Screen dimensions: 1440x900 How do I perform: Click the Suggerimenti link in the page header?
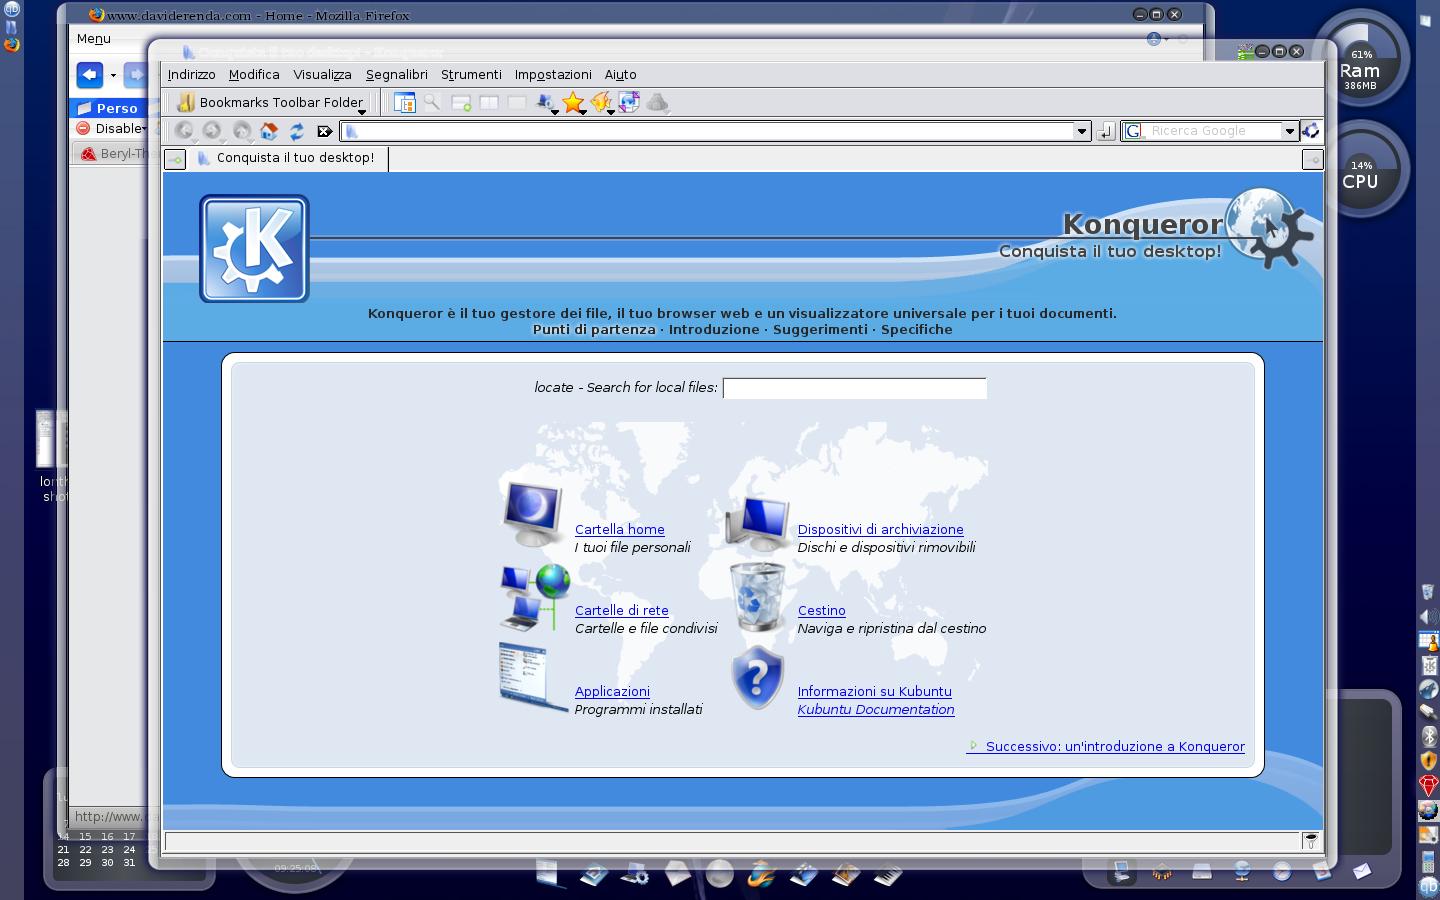point(820,329)
